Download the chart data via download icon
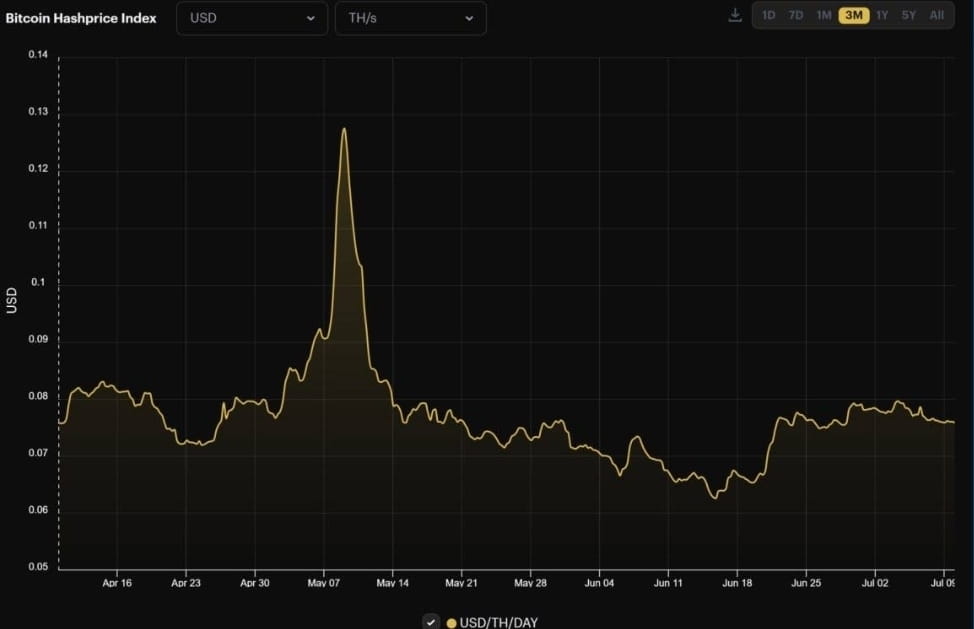Image resolution: width=974 pixels, height=629 pixels. click(x=735, y=16)
